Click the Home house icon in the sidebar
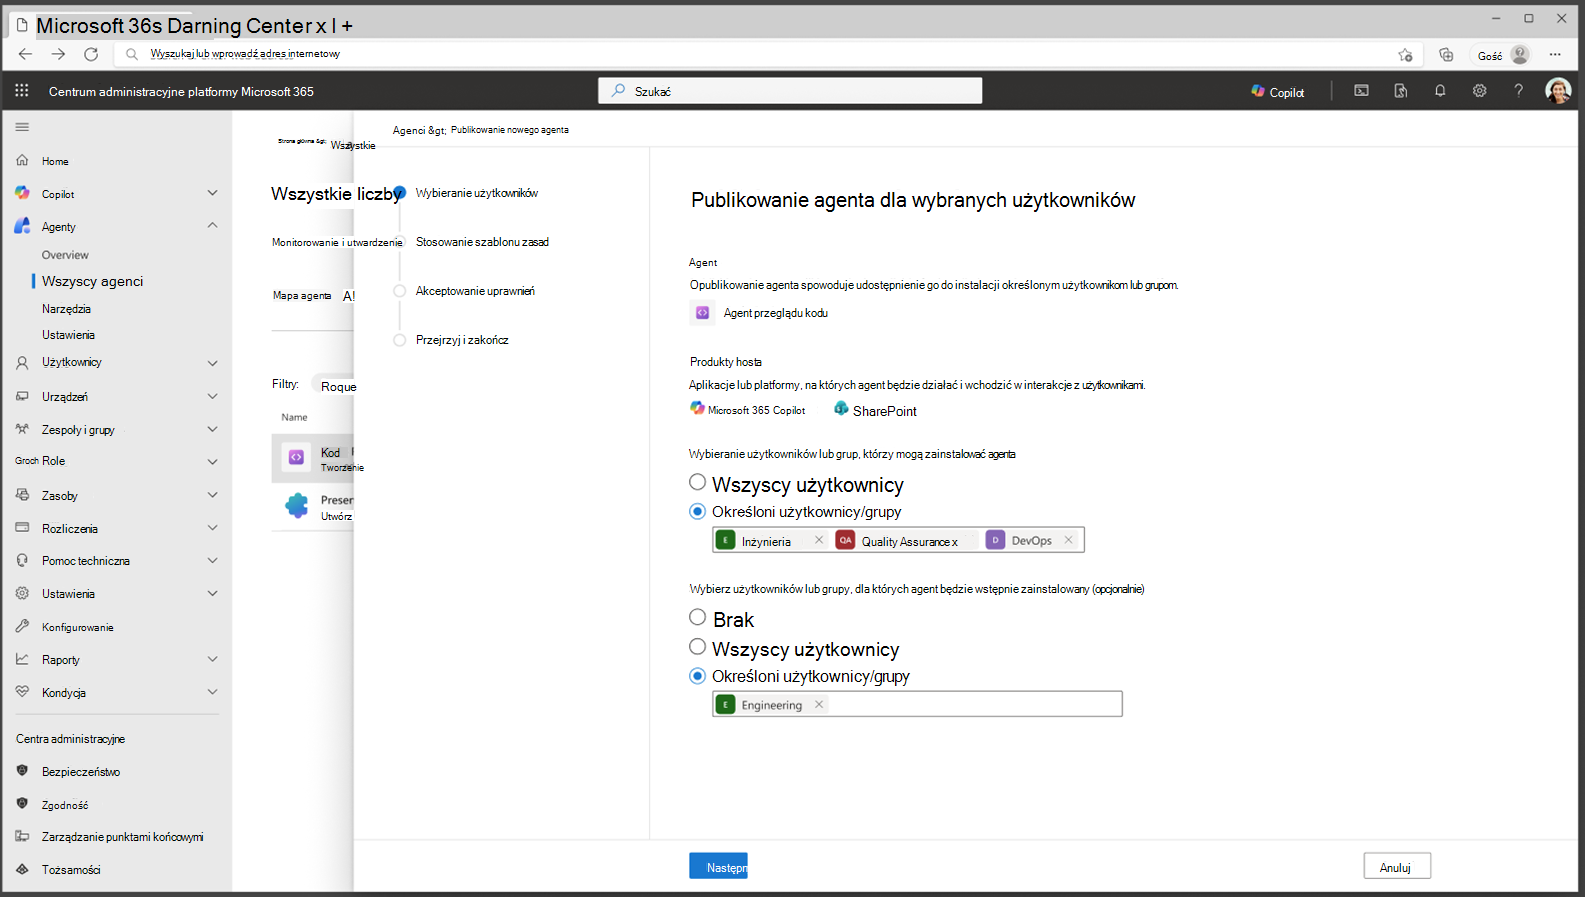This screenshot has height=897, width=1585. click(22, 161)
